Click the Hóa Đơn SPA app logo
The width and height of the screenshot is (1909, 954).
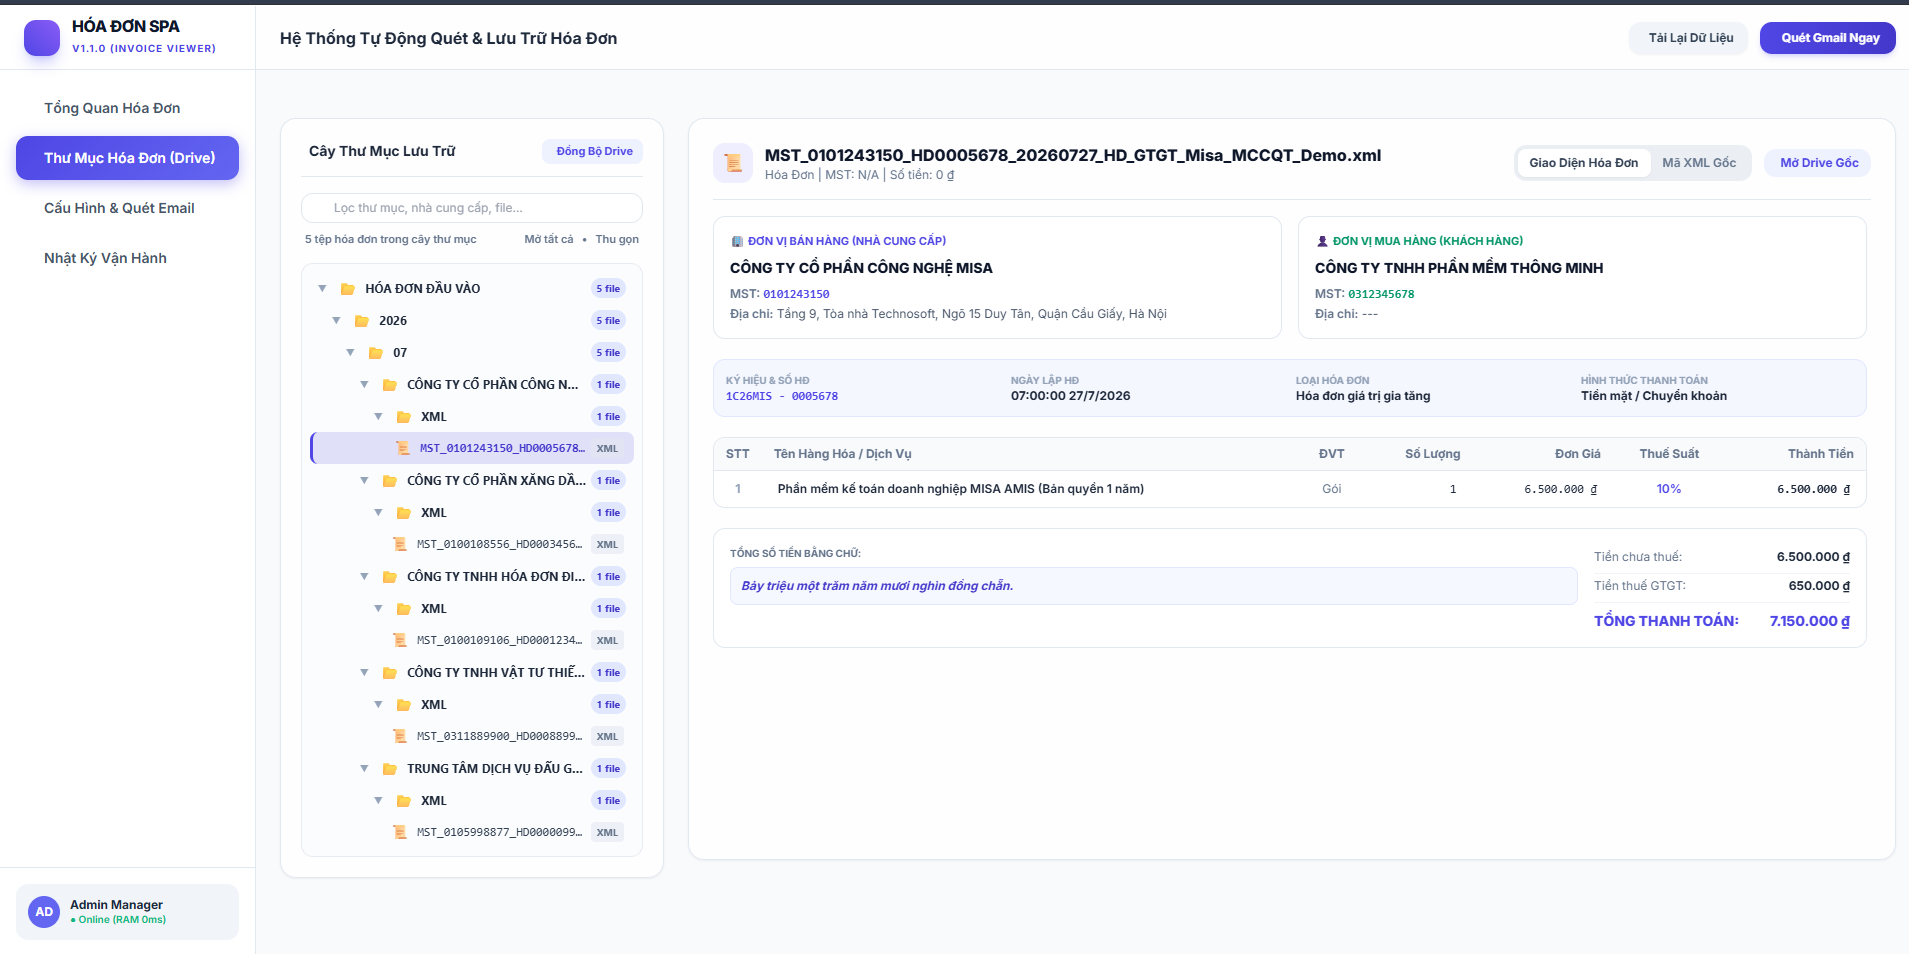pyautogui.click(x=42, y=38)
